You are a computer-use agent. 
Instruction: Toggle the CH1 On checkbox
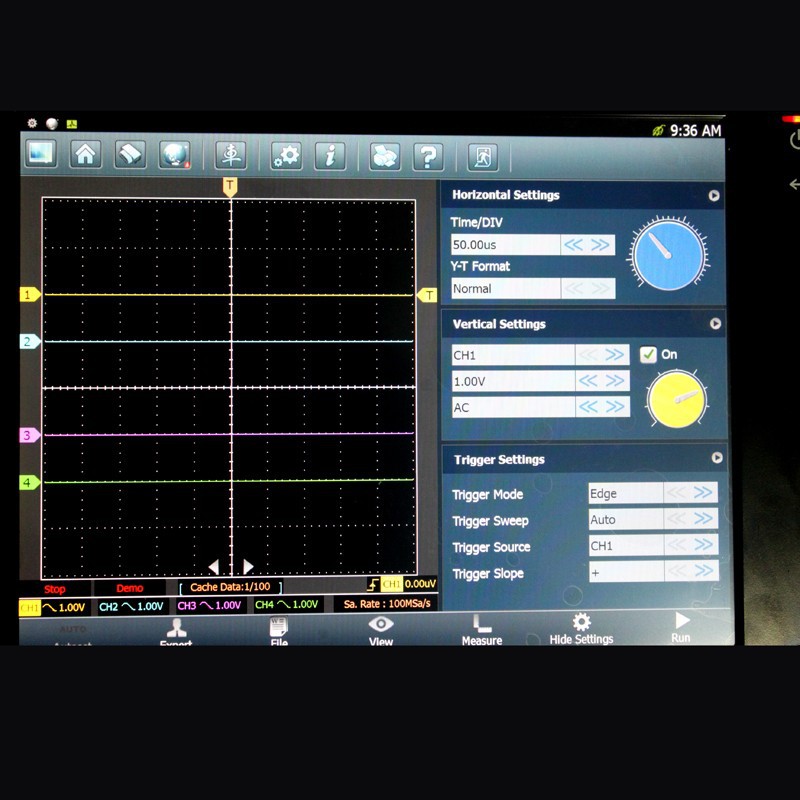648,354
